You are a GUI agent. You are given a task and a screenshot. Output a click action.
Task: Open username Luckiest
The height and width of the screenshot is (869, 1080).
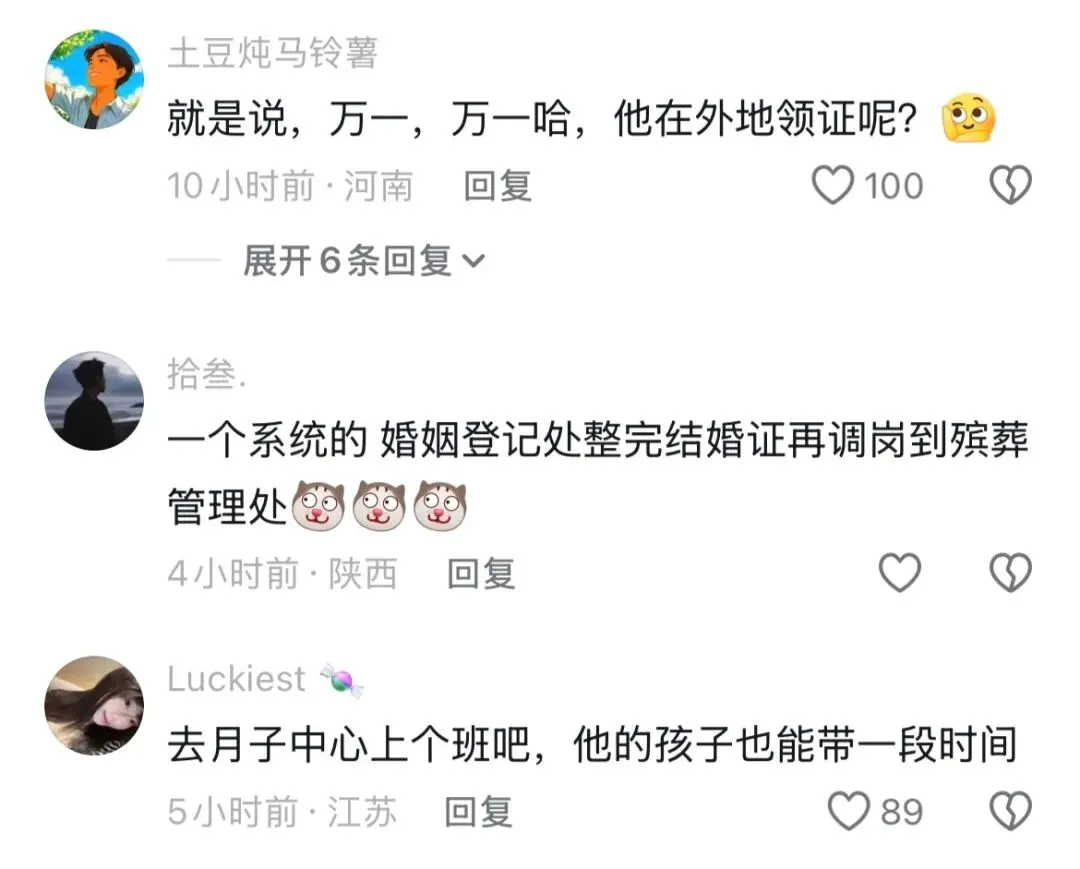tap(236, 679)
